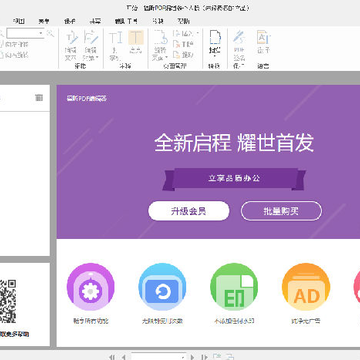Click the purple gear feature circle icon
The height and width of the screenshot is (360, 360).
91,287
